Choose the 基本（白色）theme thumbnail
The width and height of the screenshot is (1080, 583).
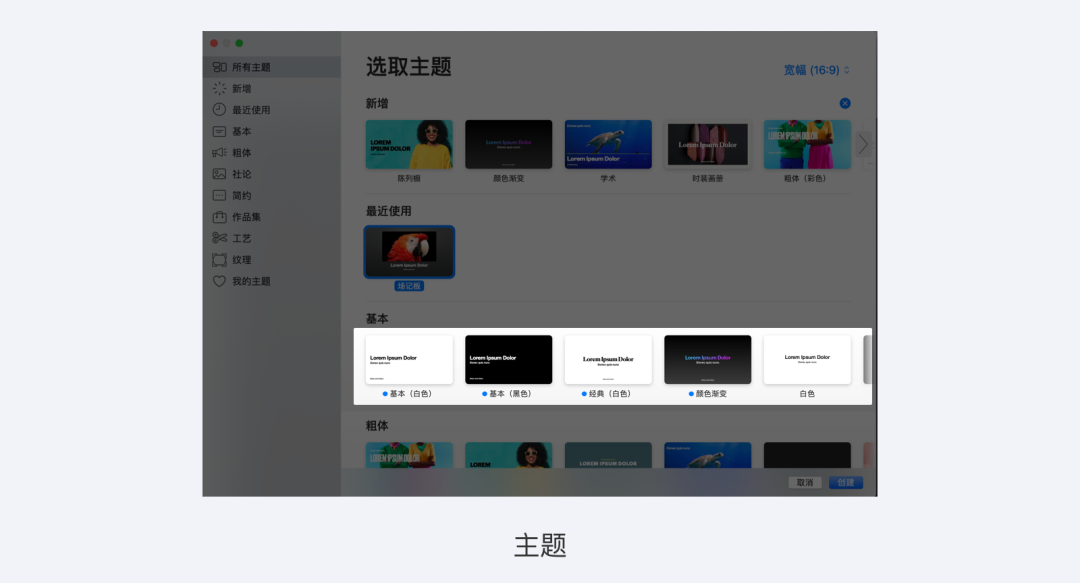(409, 359)
